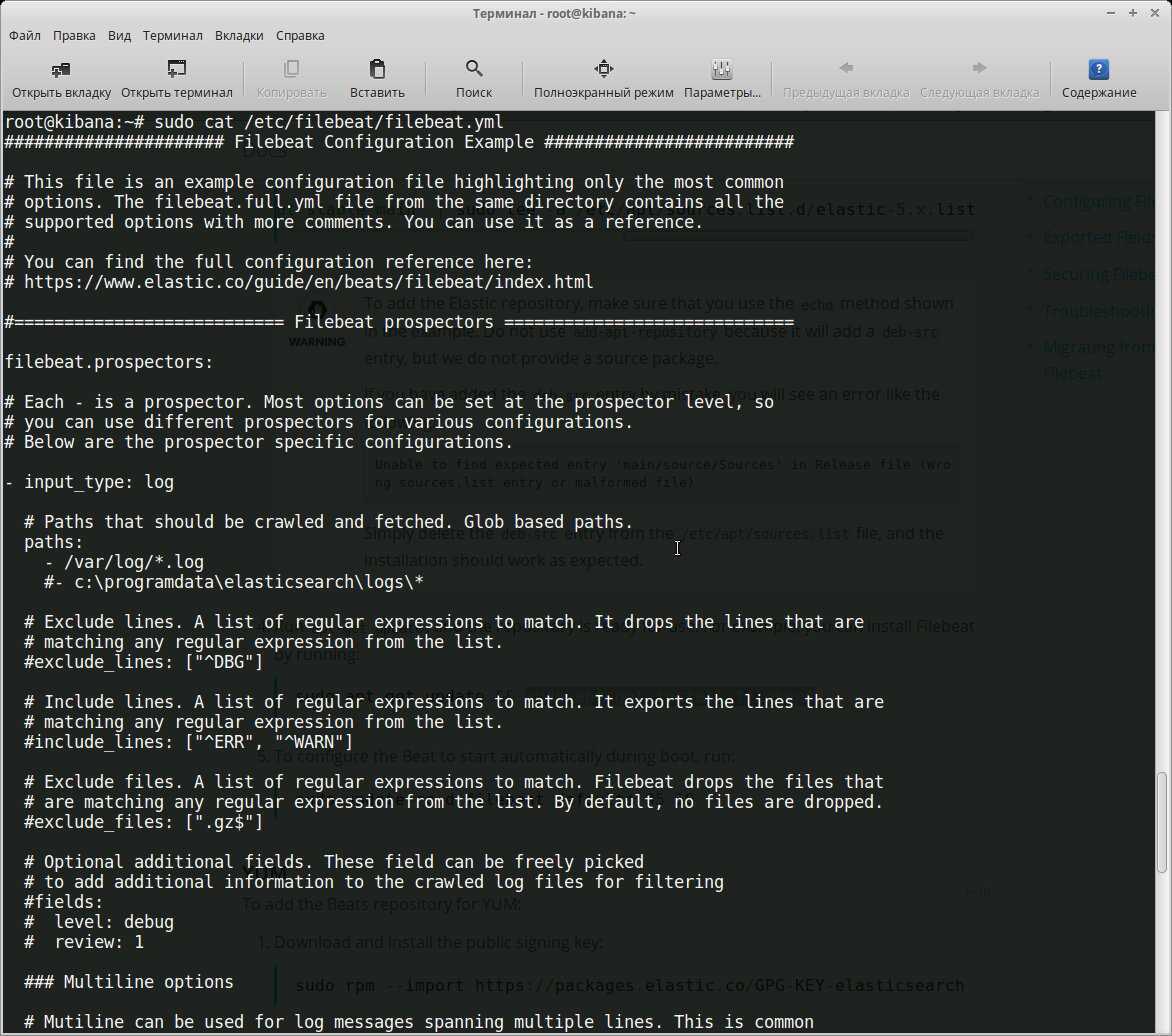1172x1036 pixels.
Task: Click the terminal vertical scrollbar thumb
Action: [x=1163, y=820]
